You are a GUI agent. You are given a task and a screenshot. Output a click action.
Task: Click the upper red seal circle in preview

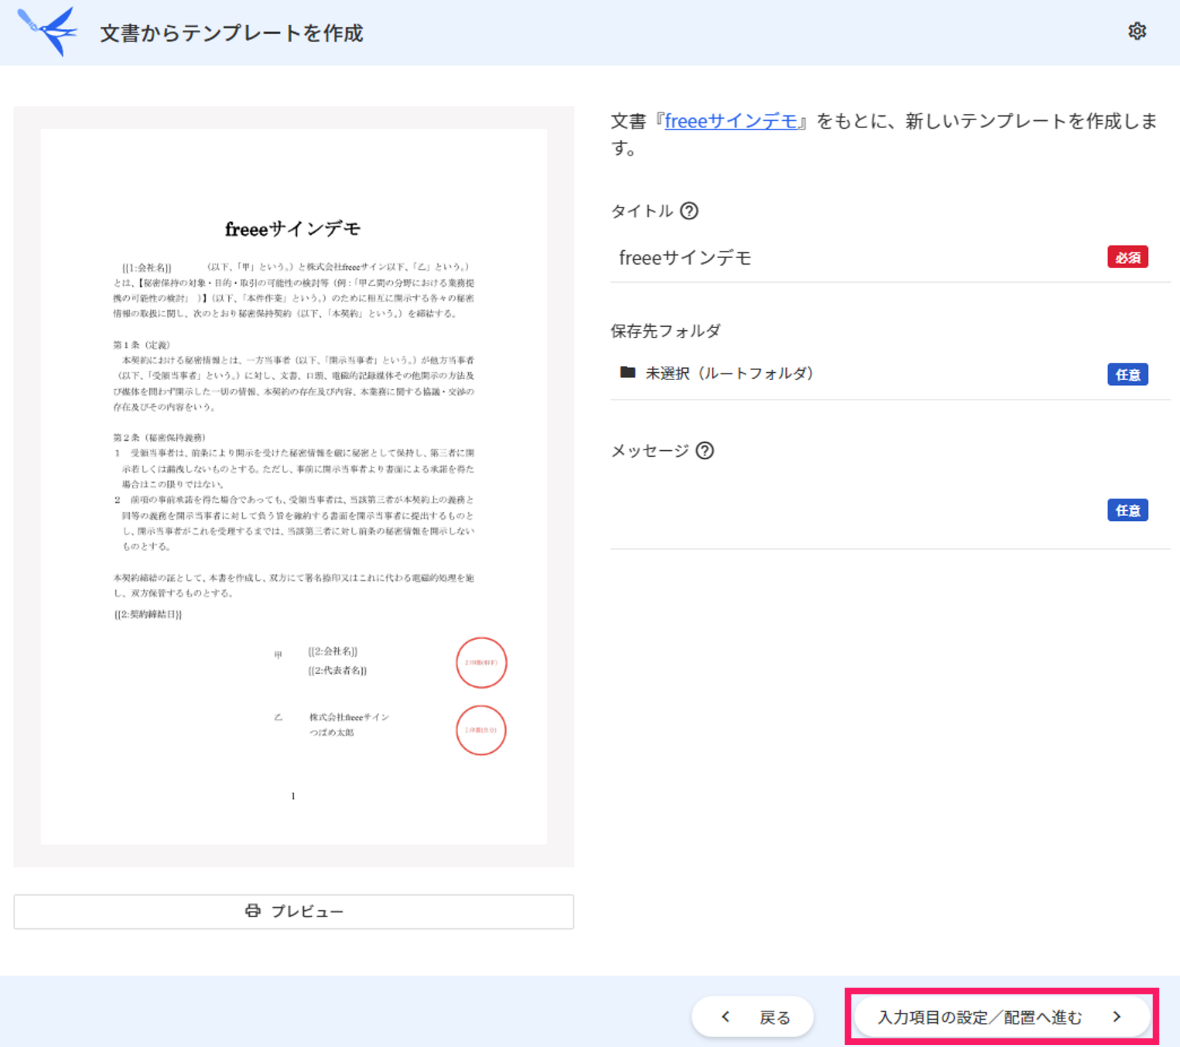[481, 662]
